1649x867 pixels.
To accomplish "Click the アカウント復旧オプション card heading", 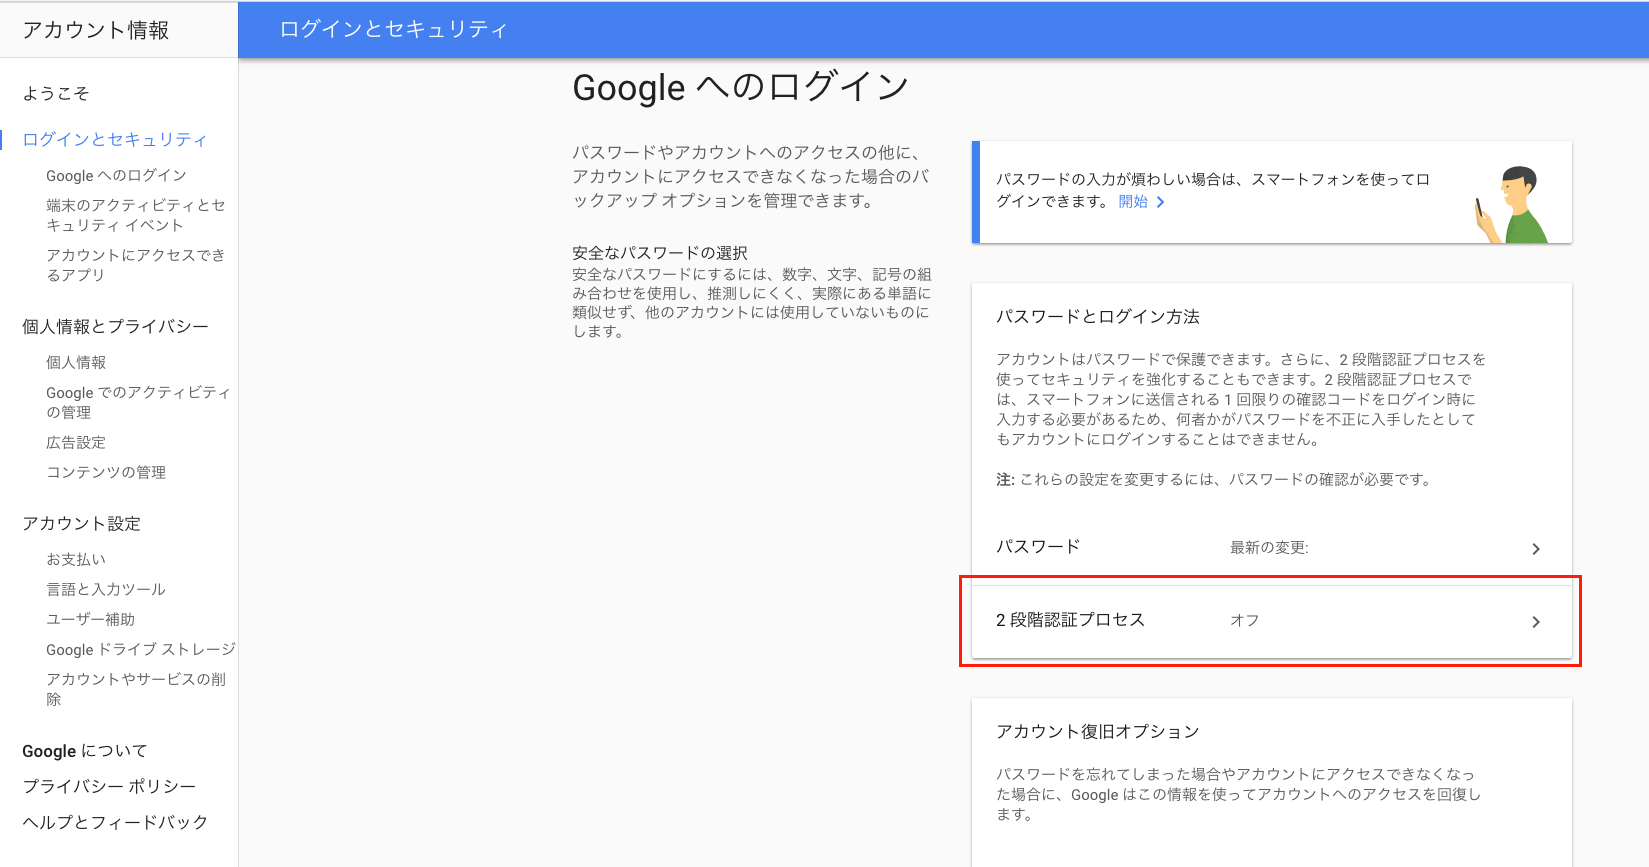I will coord(1098,731).
